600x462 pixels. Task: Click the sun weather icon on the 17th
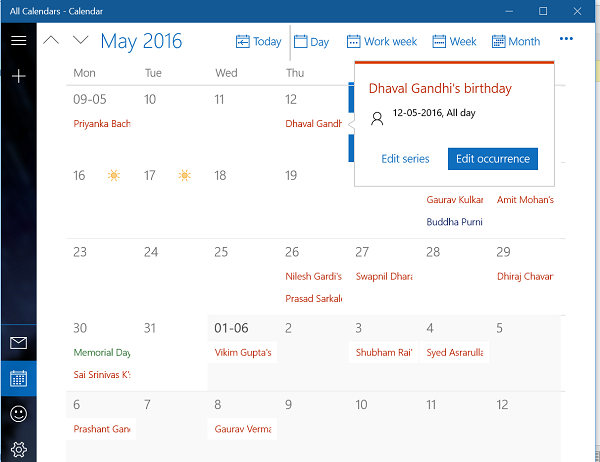(184, 175)
